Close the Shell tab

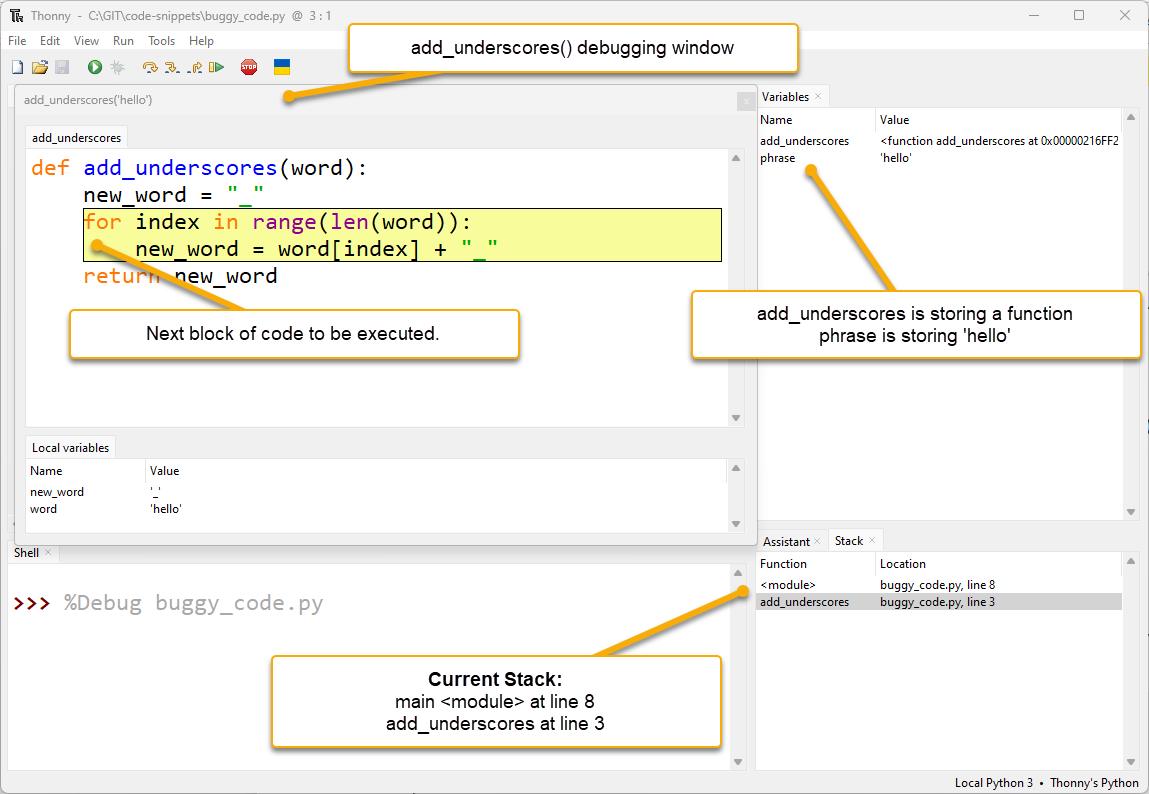[x=48, y=552]
